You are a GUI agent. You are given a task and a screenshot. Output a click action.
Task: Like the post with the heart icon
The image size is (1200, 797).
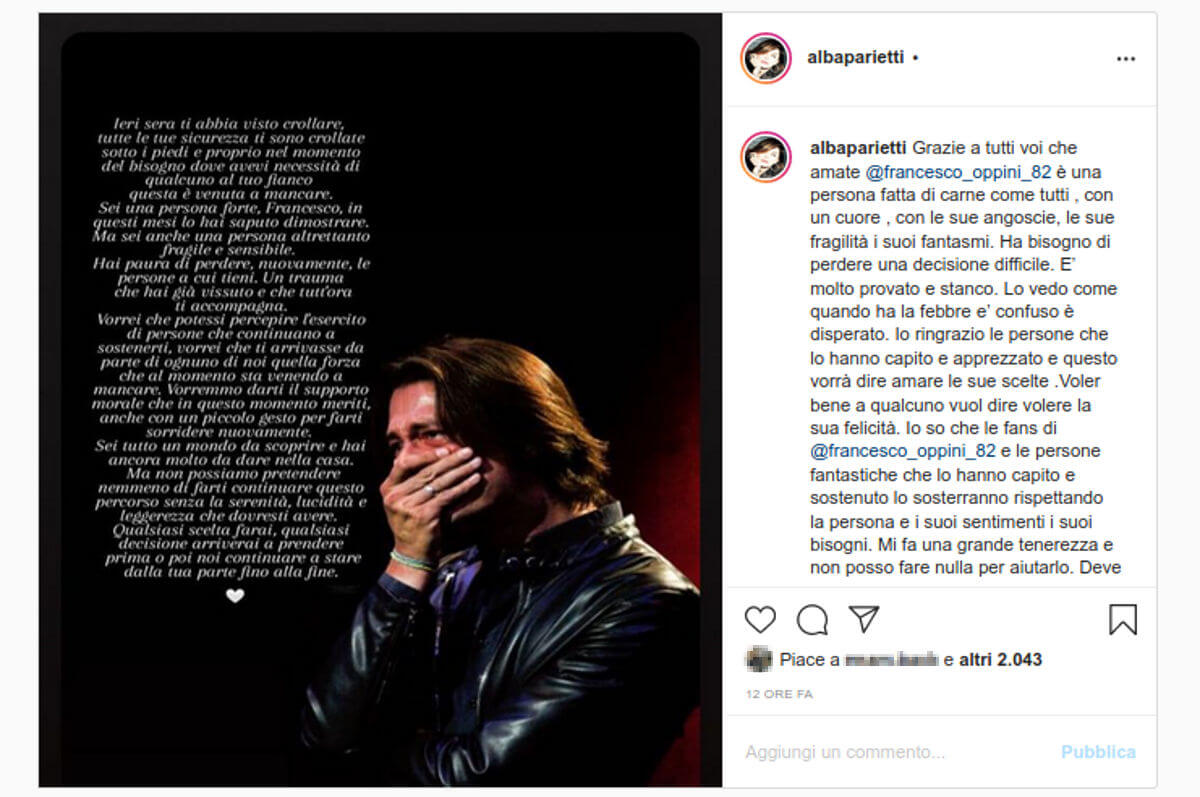coord(760,620)
